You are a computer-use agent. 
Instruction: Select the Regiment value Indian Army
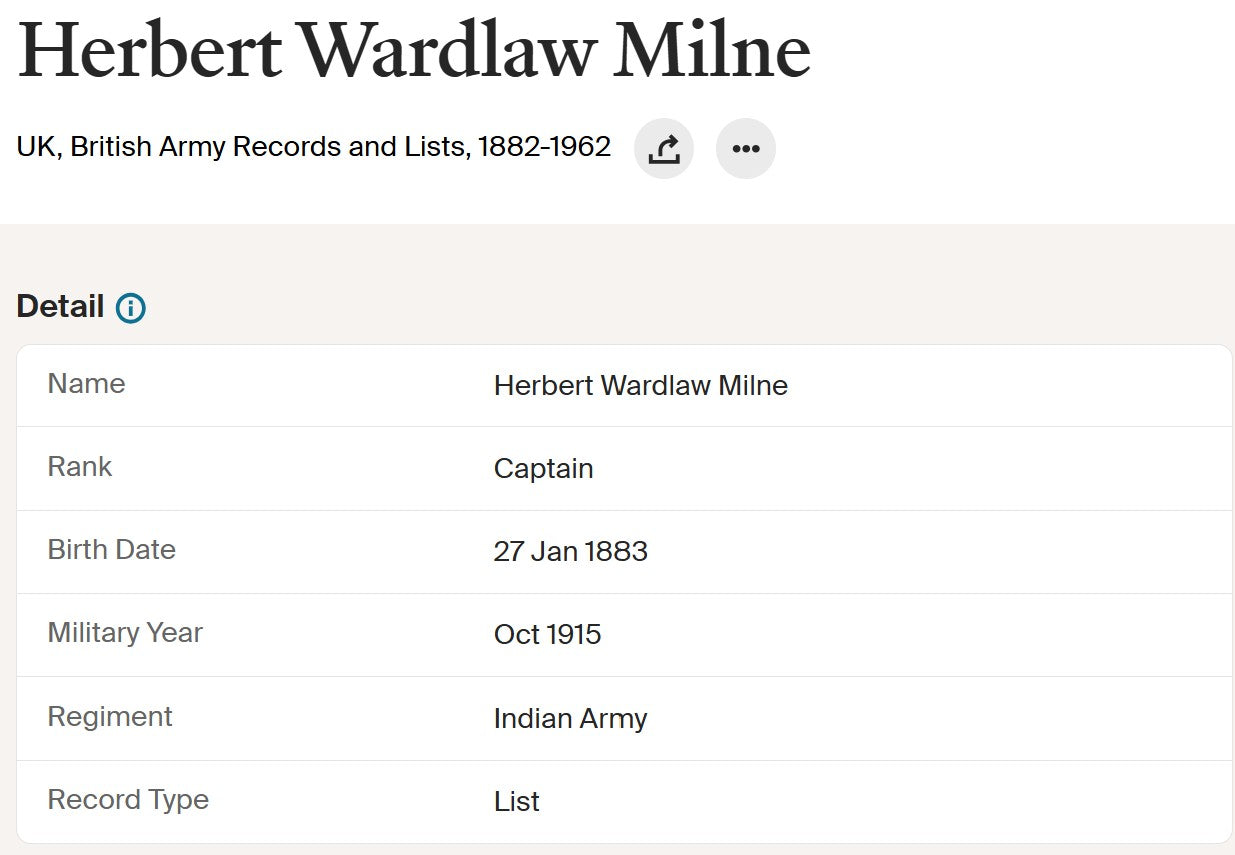point(570,718)
